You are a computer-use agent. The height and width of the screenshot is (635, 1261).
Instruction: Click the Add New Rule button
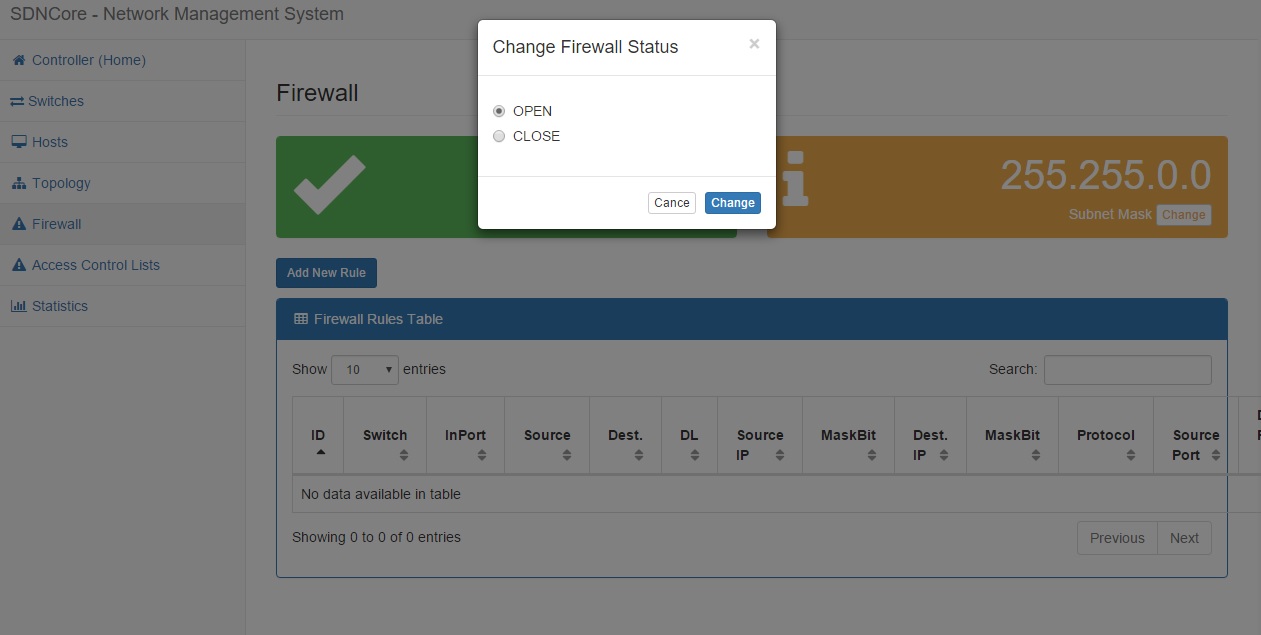pyautogui.click(x=326, y=273)
